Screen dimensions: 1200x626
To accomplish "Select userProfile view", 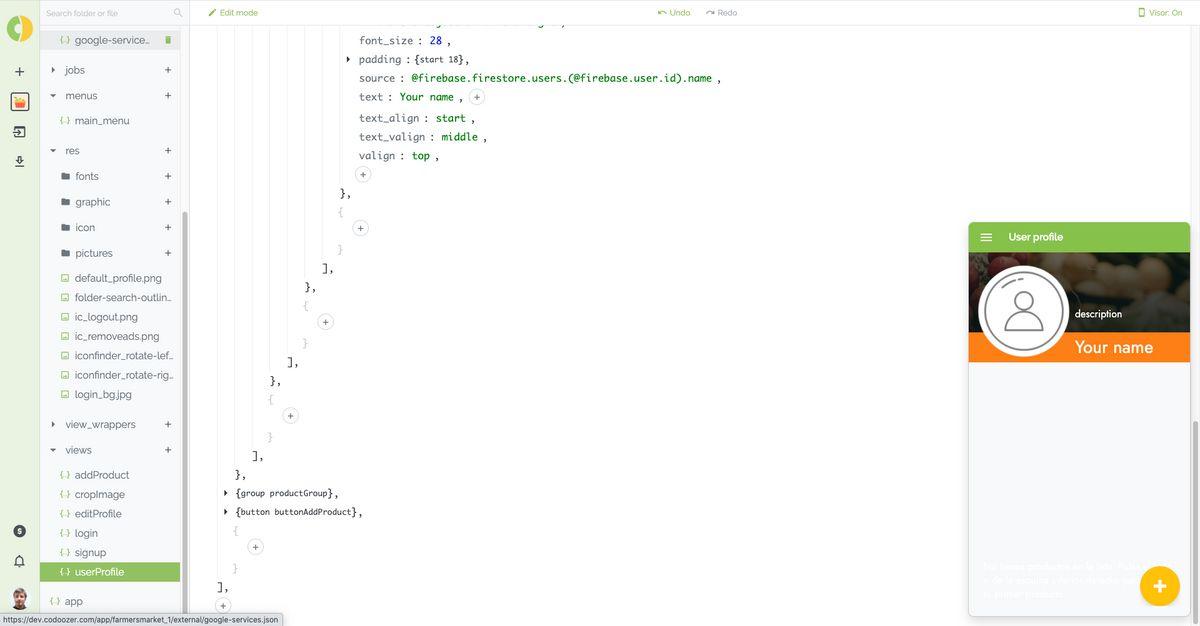I will 110,572.
